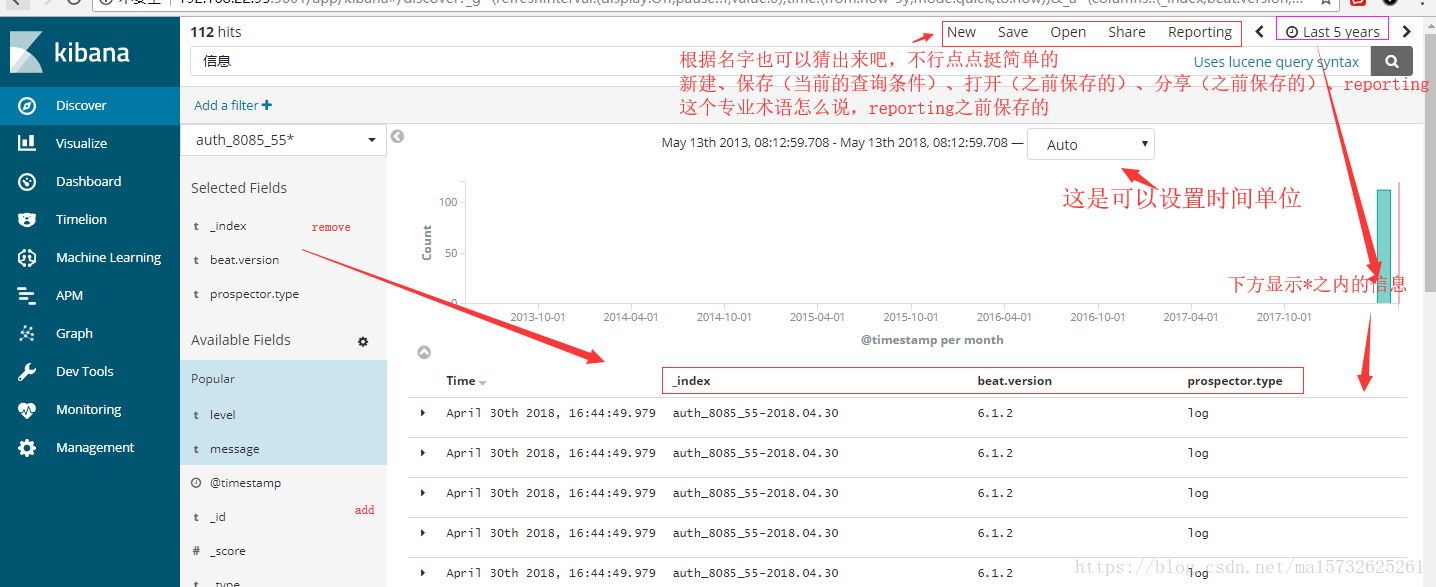
Task: Open Available Fields settings gear
Action: [363, 341]
